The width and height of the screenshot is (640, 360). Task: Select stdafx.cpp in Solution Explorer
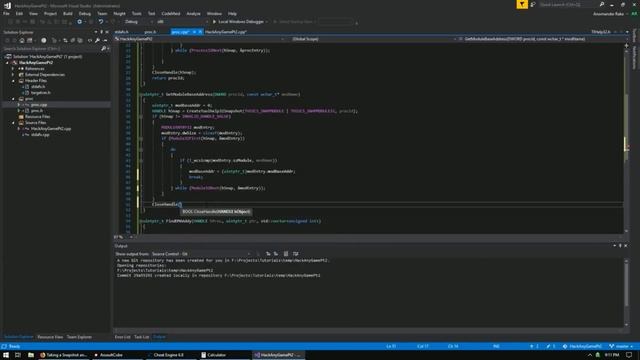click(40, 135)
